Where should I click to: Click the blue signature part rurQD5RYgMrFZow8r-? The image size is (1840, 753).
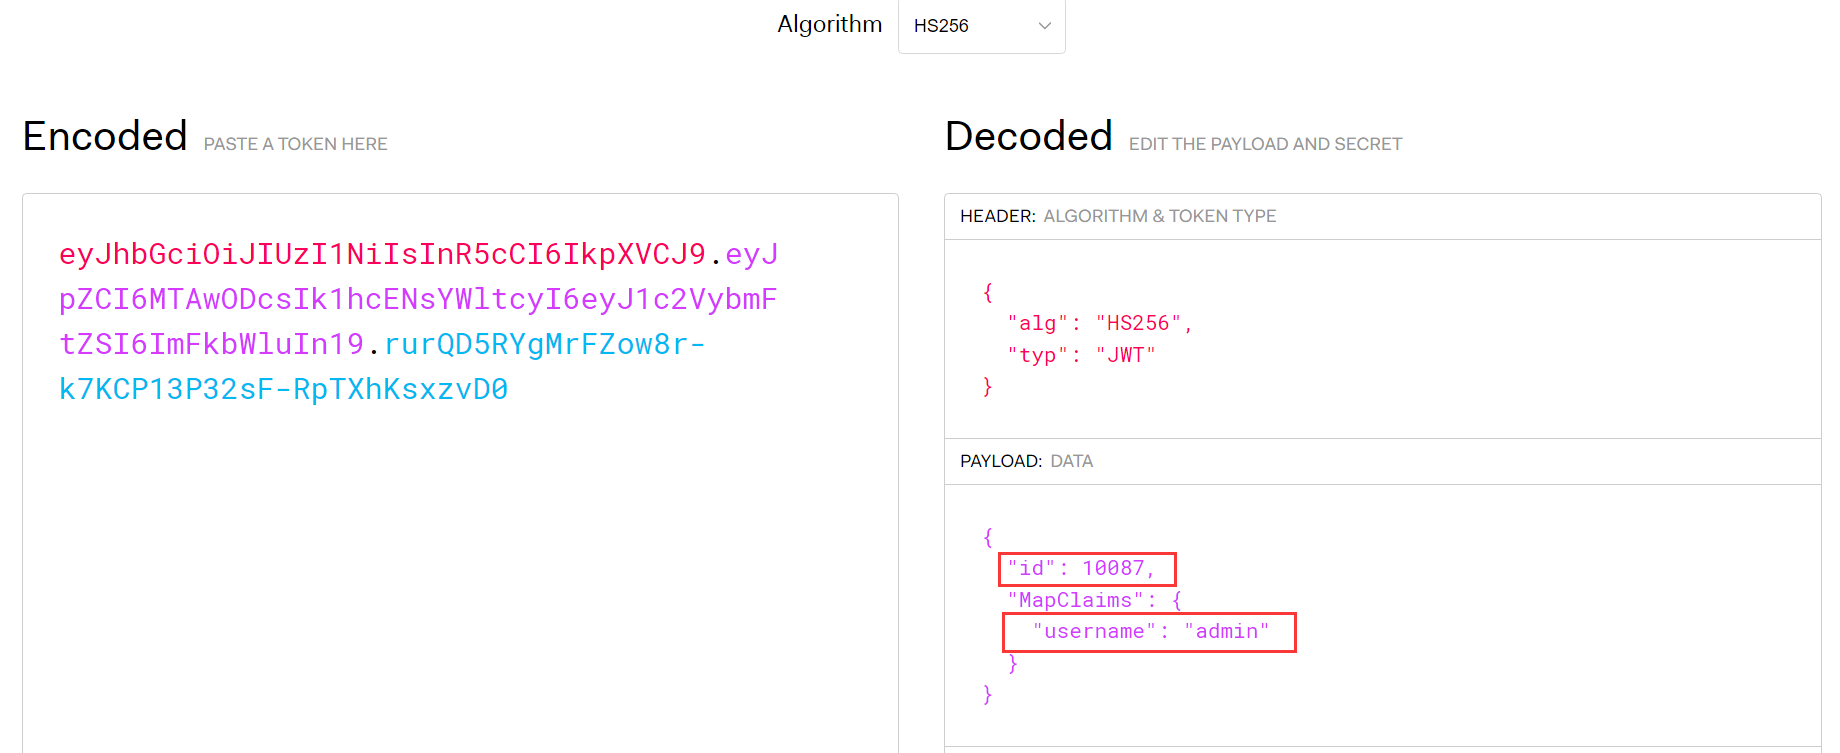[x=545, y=344]
